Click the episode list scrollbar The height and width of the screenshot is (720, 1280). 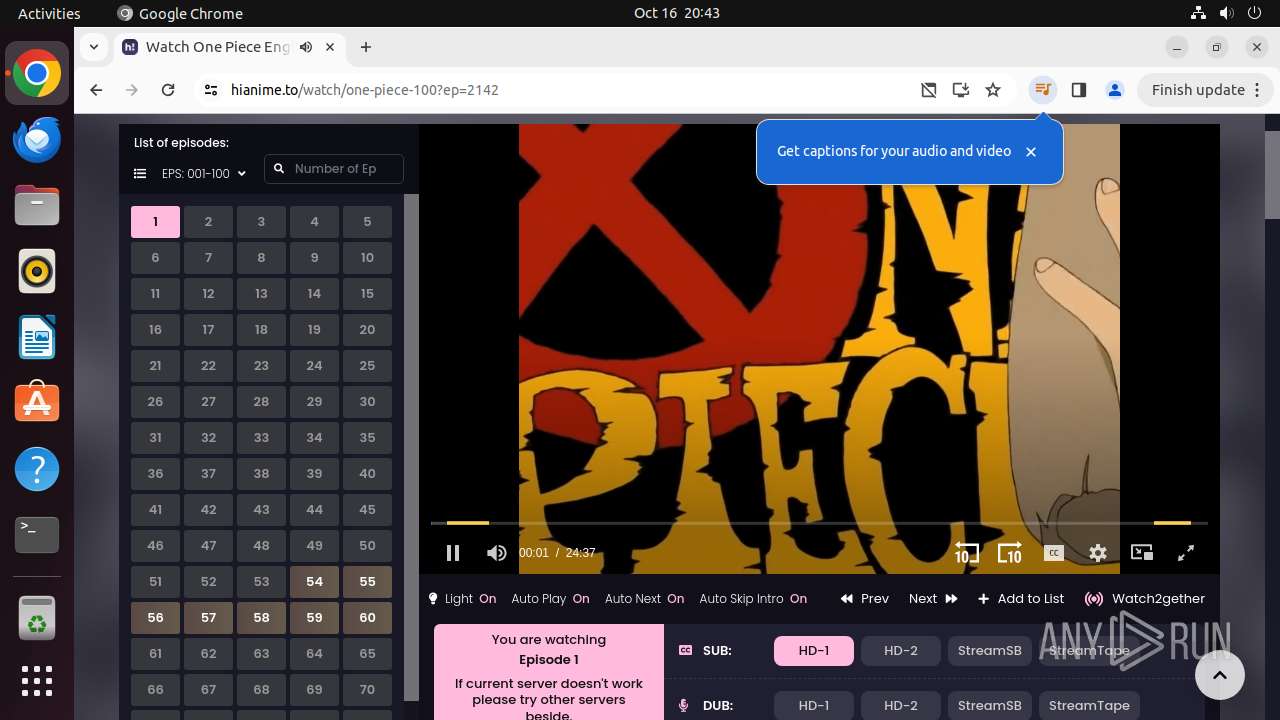411,447
